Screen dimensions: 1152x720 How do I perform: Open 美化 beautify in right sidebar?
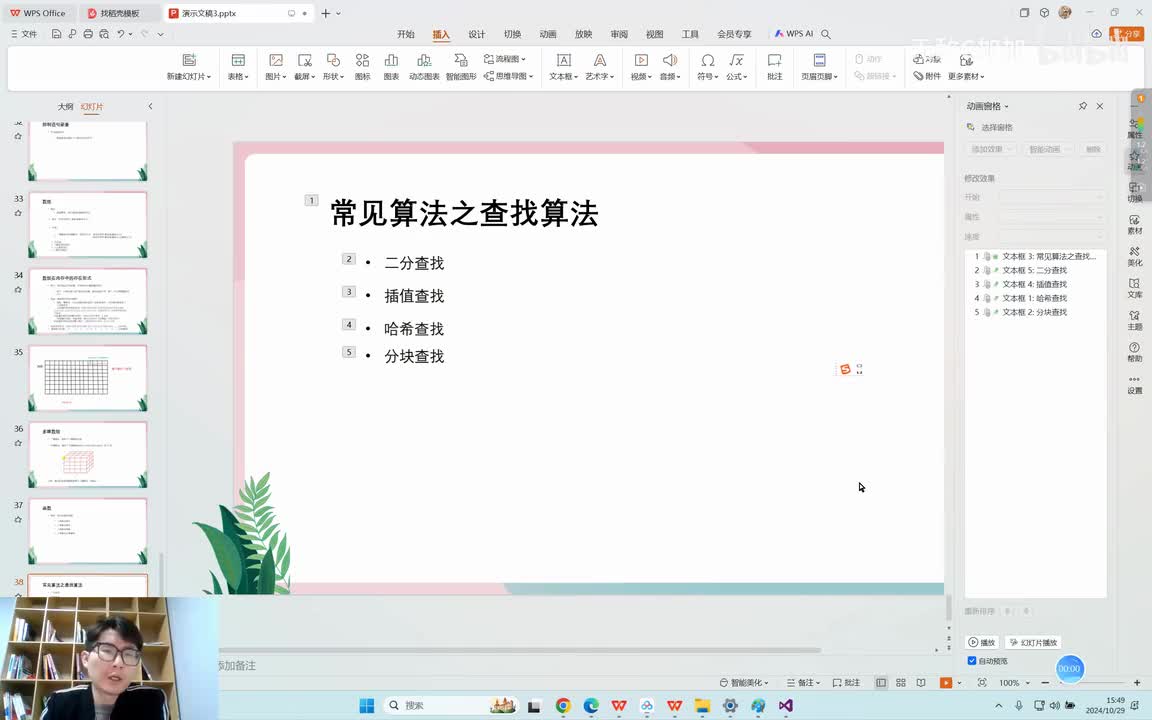(1135, 256)
